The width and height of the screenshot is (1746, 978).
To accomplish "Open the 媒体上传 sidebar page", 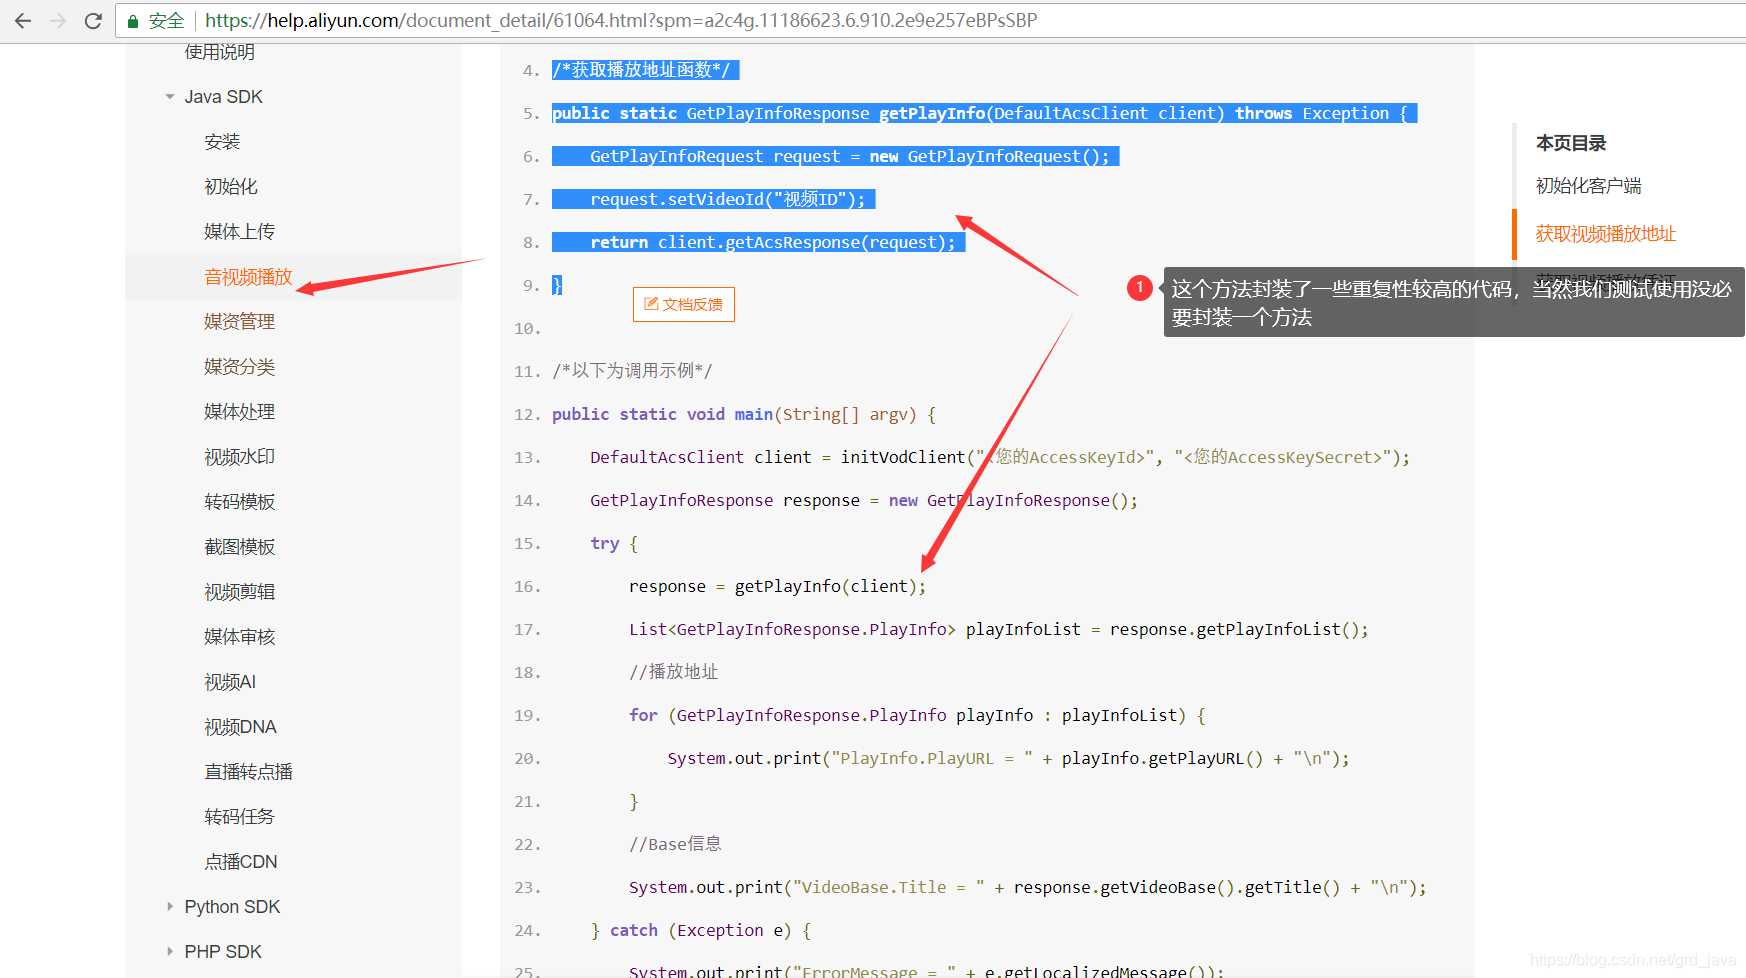I will tap(239, 232).
